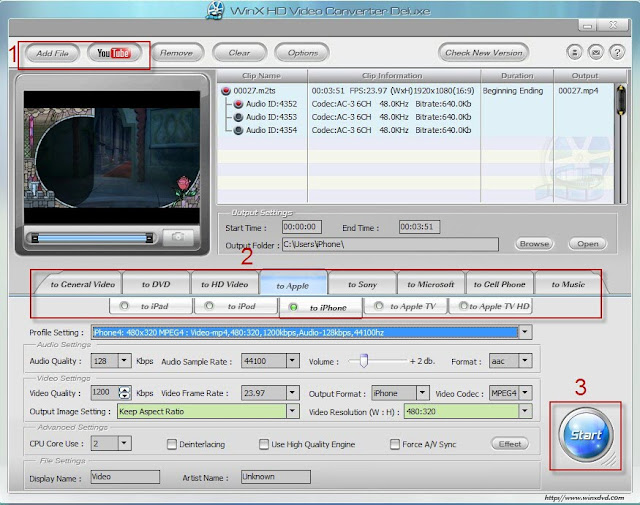Viewport: 640px width, 505px height.
Task: Click the video preview thumbnail
Action: pos(112,158)
